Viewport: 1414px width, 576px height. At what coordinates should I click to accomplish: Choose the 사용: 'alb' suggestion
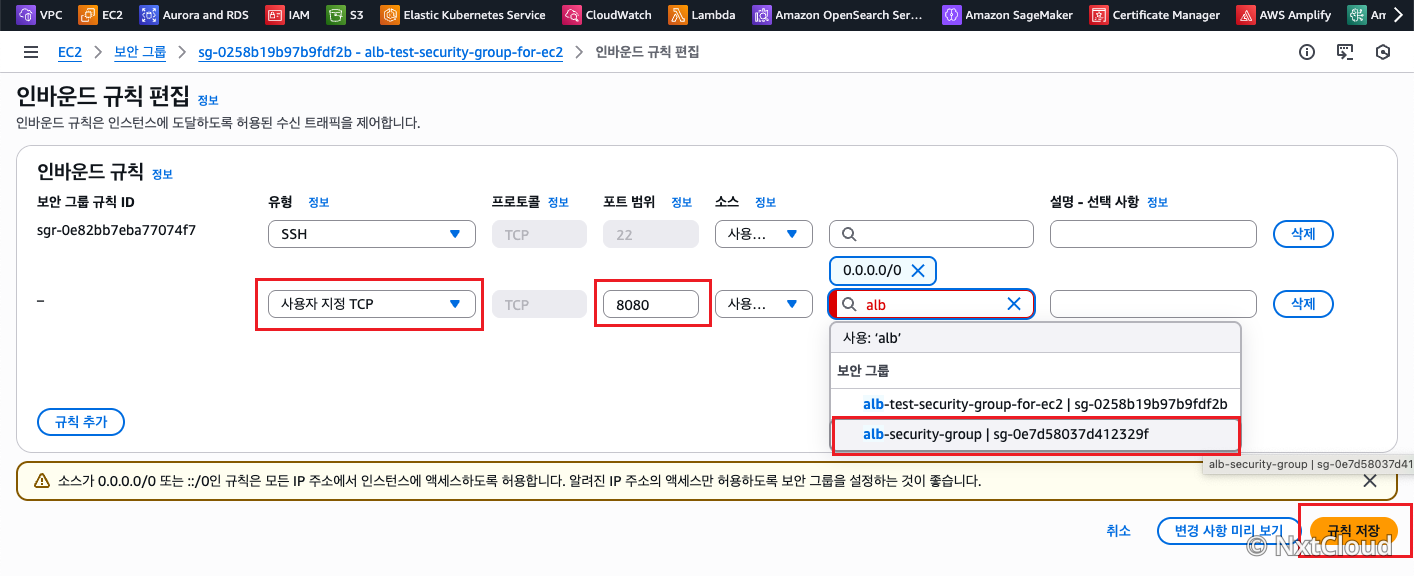coord(1036,338)
